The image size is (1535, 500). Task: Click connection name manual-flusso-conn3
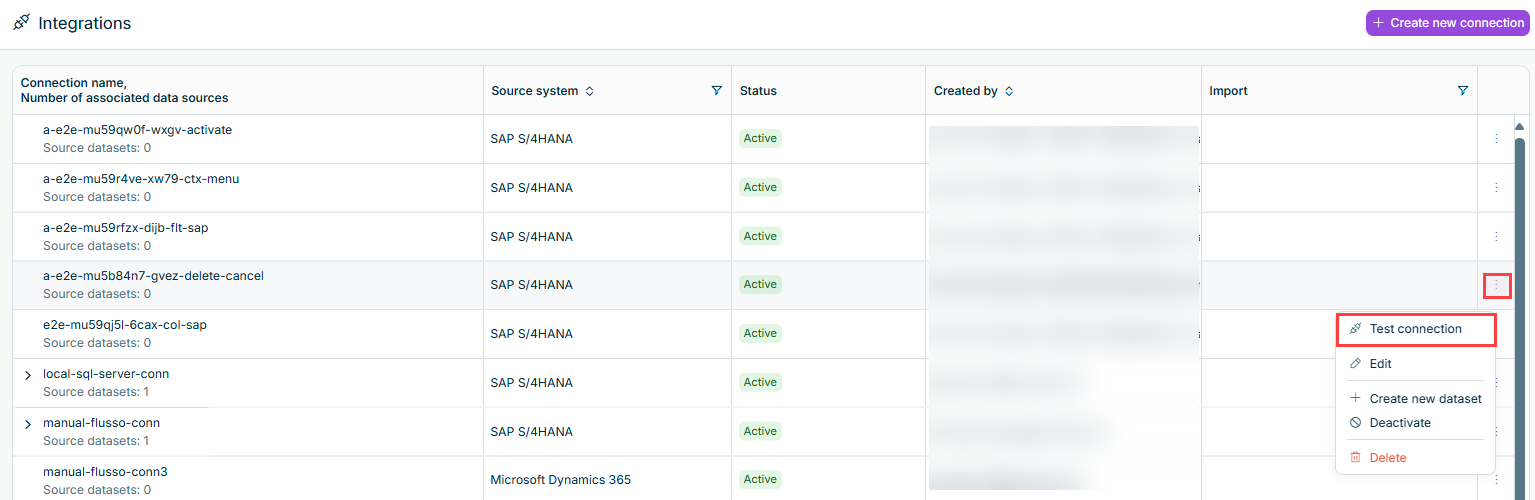click(105, 471)
